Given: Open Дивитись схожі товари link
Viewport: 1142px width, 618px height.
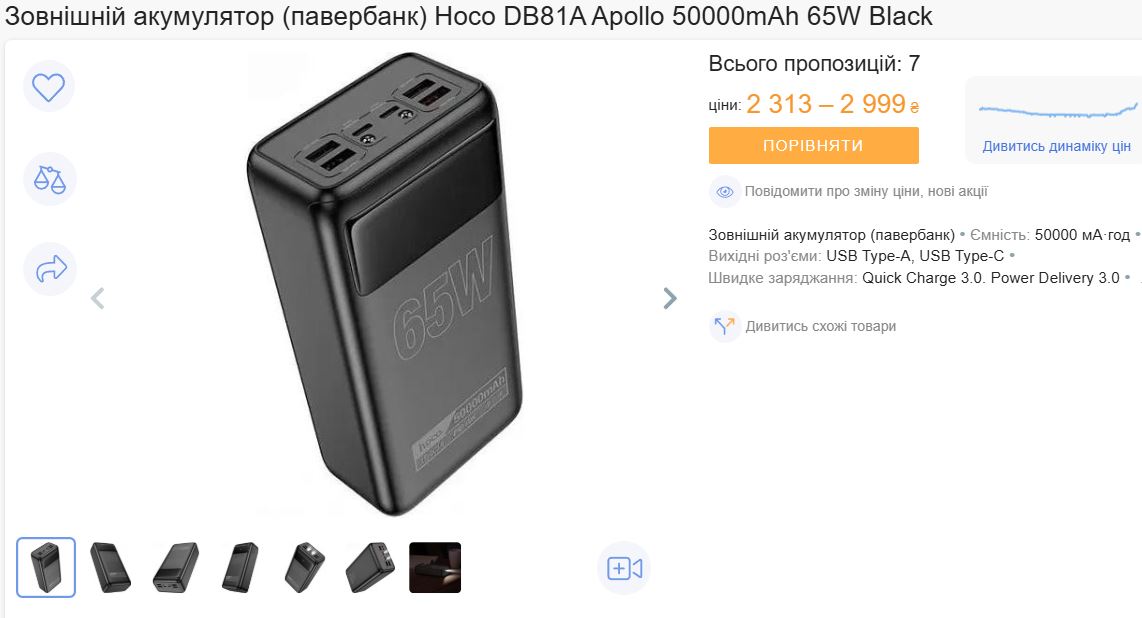Looking at the screenshot, I should coord(821,326).
